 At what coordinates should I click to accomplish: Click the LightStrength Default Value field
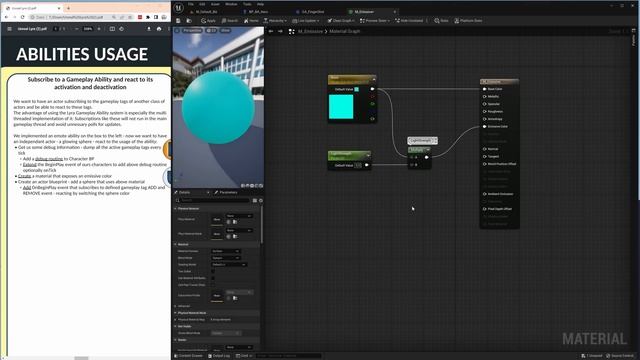pyautogui.click(x=358, y=165)
